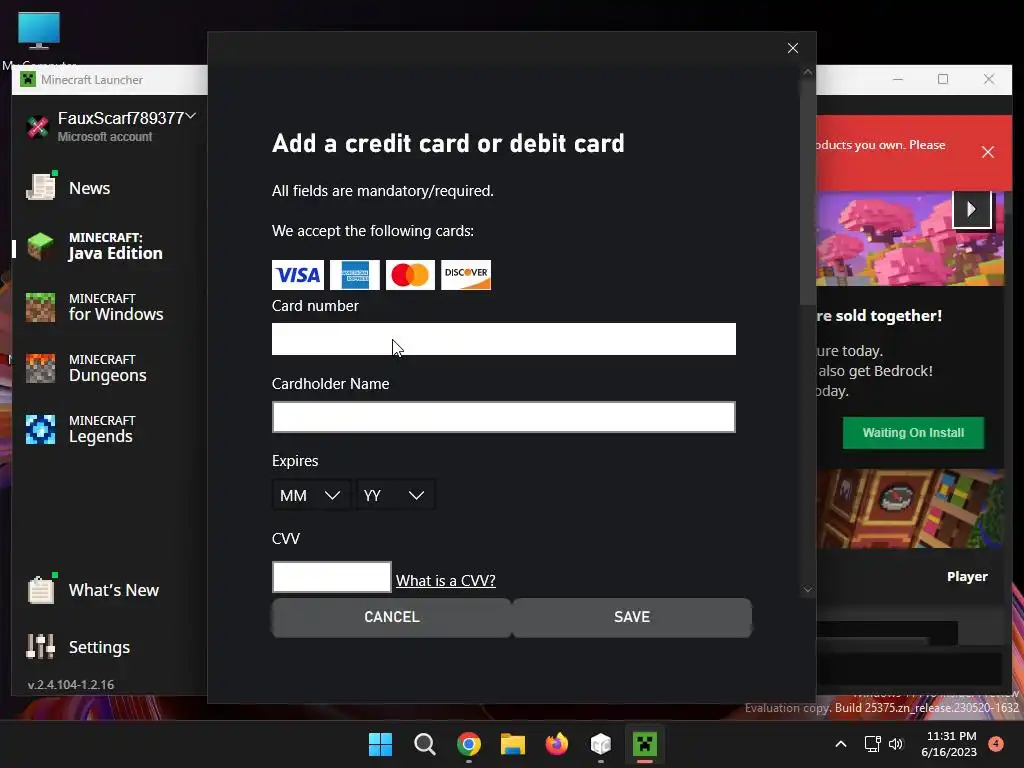Open the Windows Start menu
This screenshot has height=768, width=1024.
tap(380, 744)
